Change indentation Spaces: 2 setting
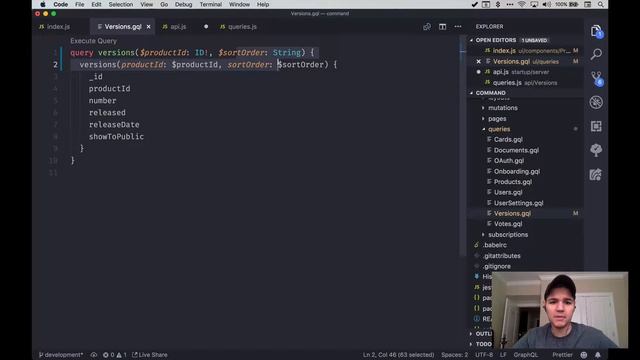This screenshot has width=640, height=360. pos(454,355)
